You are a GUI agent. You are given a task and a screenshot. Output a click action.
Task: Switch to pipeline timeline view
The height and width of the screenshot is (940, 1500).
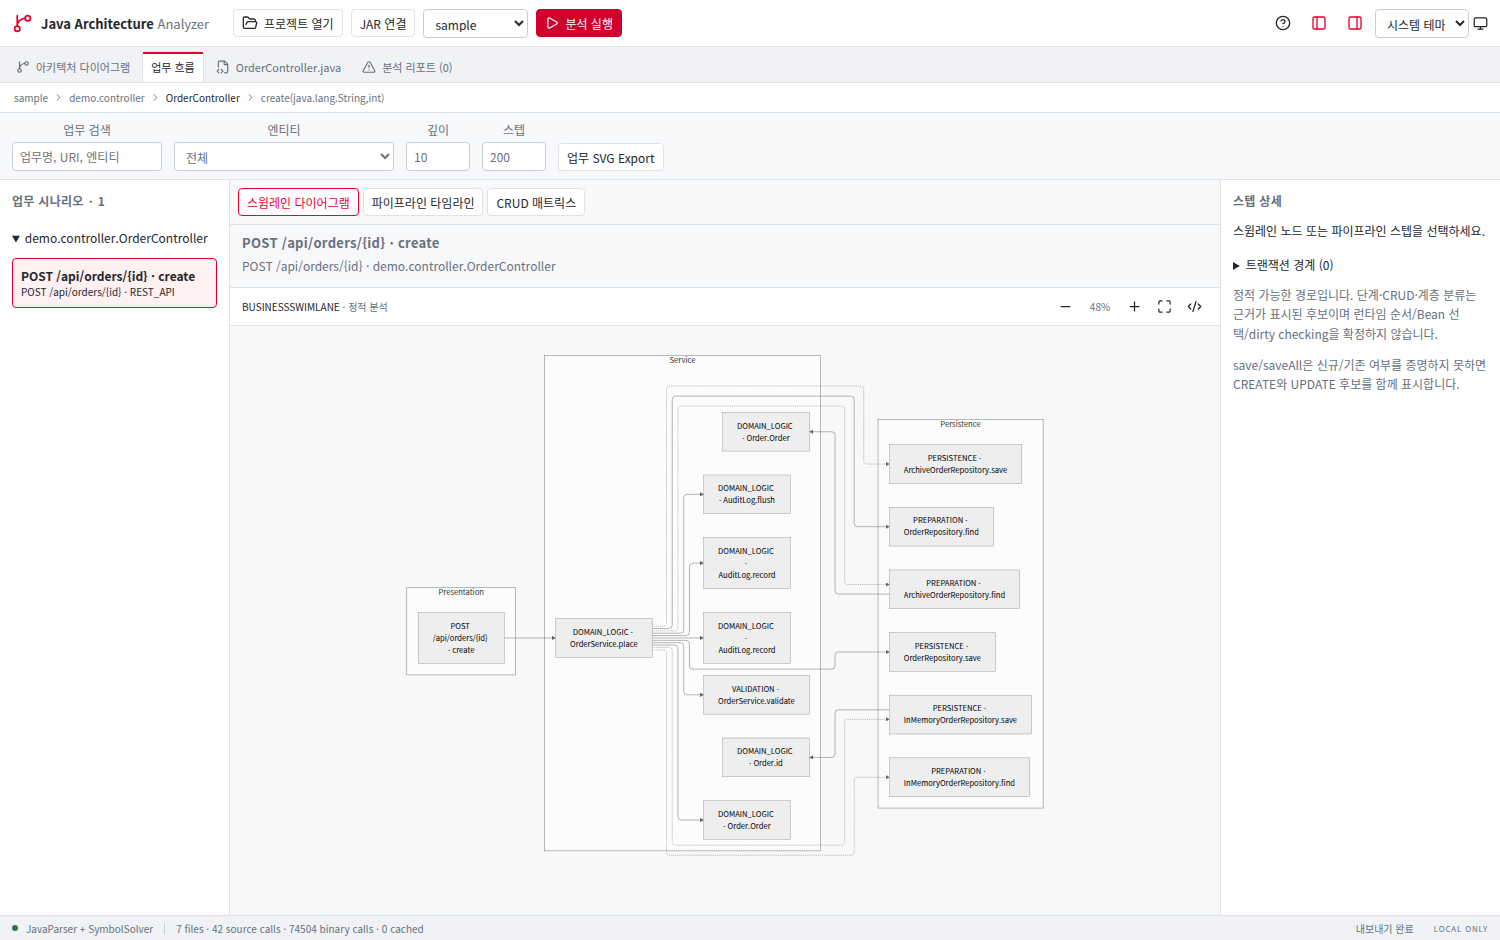423,202
